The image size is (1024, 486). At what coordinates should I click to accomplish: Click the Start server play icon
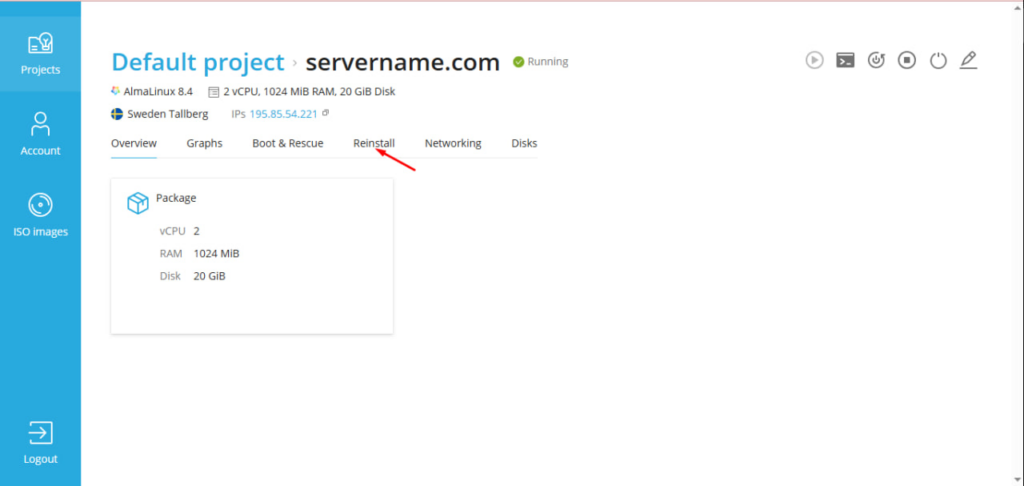[815, 60]
